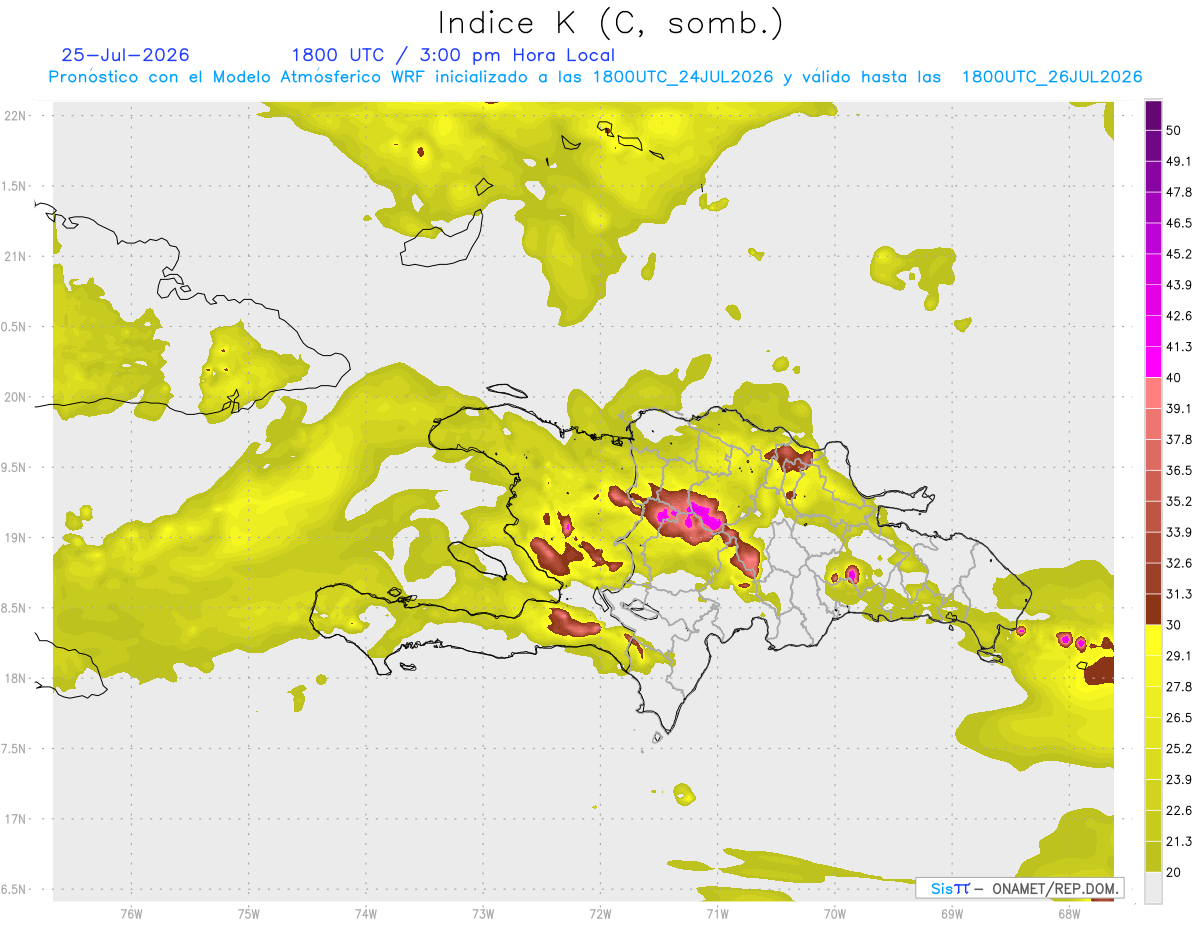Click legend value 26.5
1200x927 pixels.
(1179, 717)
